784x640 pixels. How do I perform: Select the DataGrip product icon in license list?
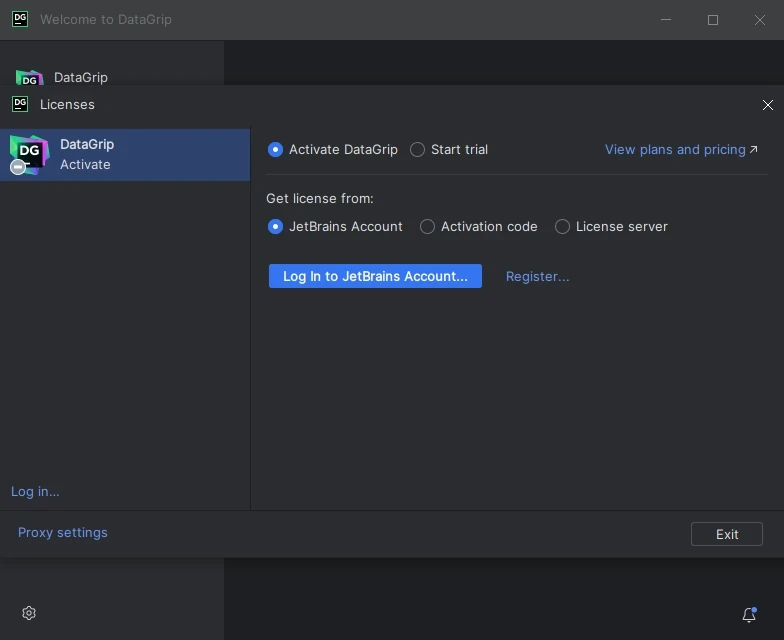pos(29,154)
